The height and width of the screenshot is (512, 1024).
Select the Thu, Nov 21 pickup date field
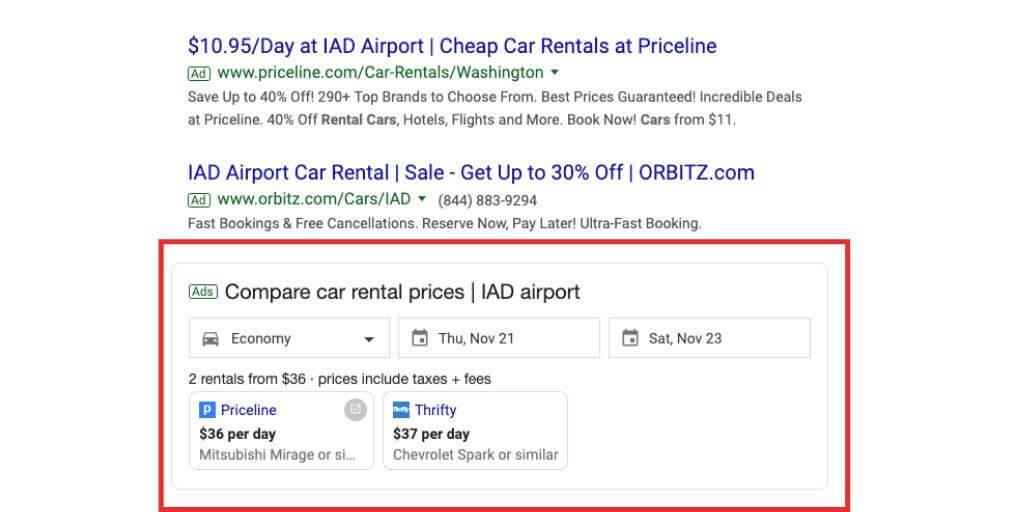tap(499, 338)
